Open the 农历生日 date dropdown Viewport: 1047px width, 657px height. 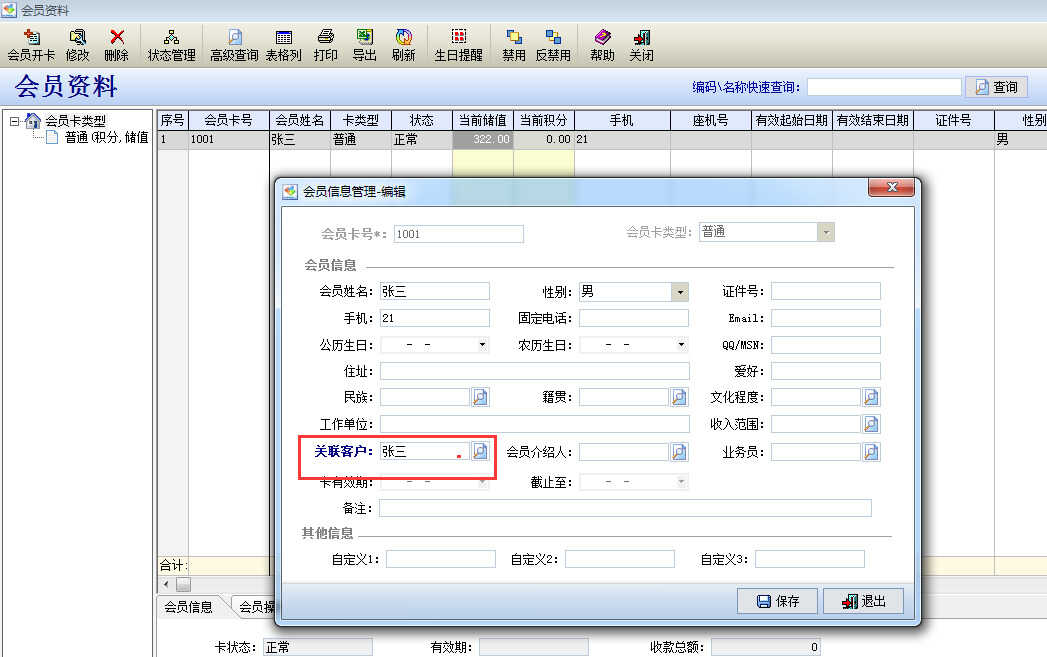[x=681, y=345]
